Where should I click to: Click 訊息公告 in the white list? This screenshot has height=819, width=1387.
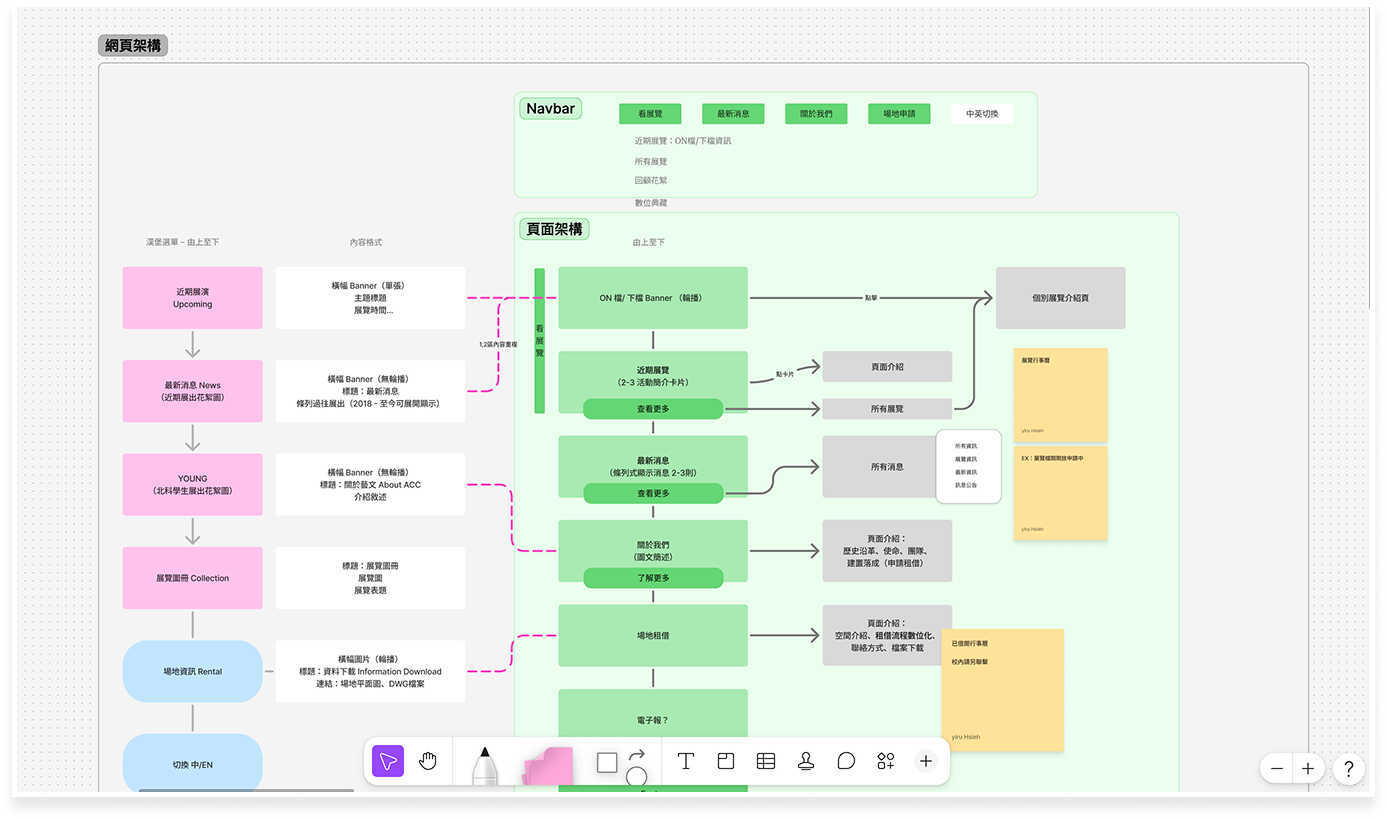(x=966, y=485)
